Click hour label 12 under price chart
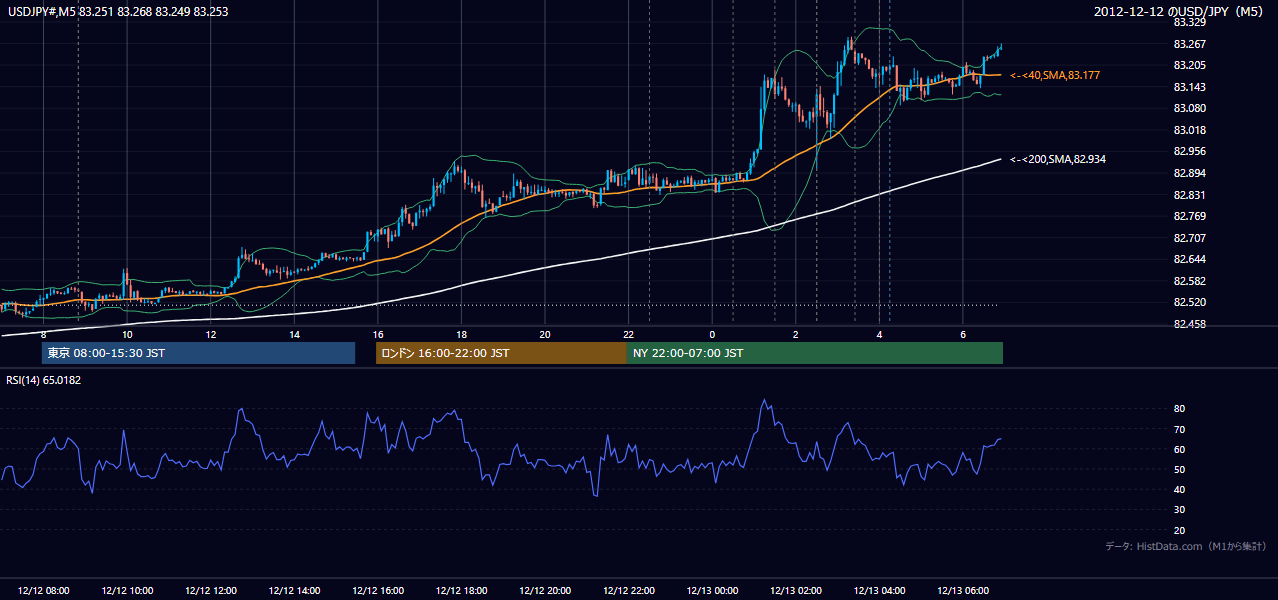 211,334
